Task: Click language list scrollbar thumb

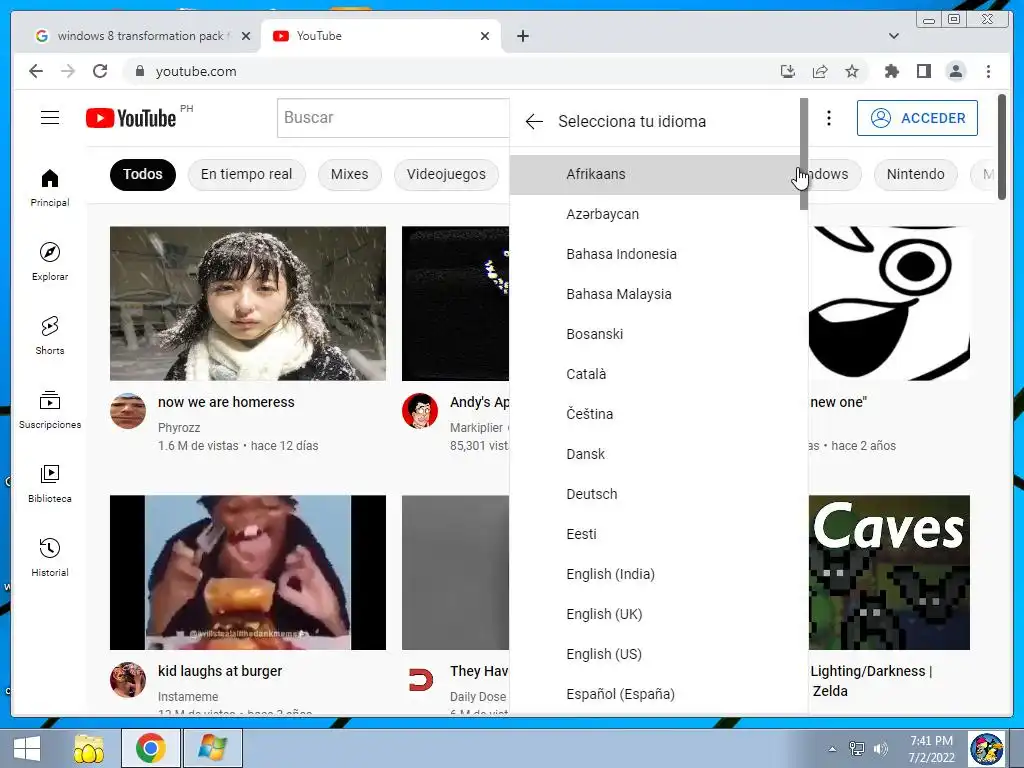Action: (x=804, y=154)
